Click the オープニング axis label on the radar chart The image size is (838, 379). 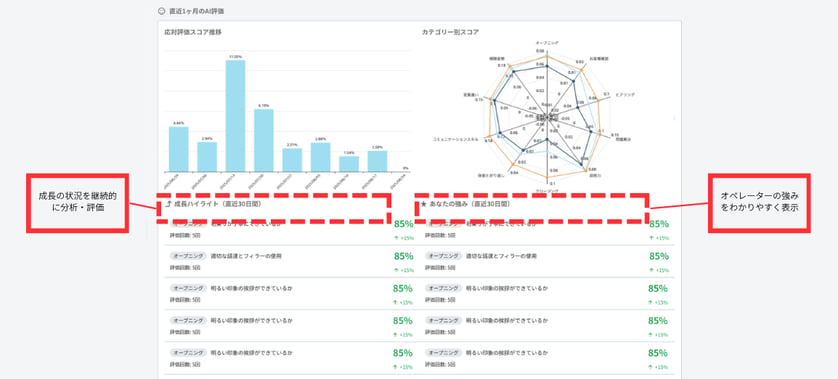coord(546,42)
